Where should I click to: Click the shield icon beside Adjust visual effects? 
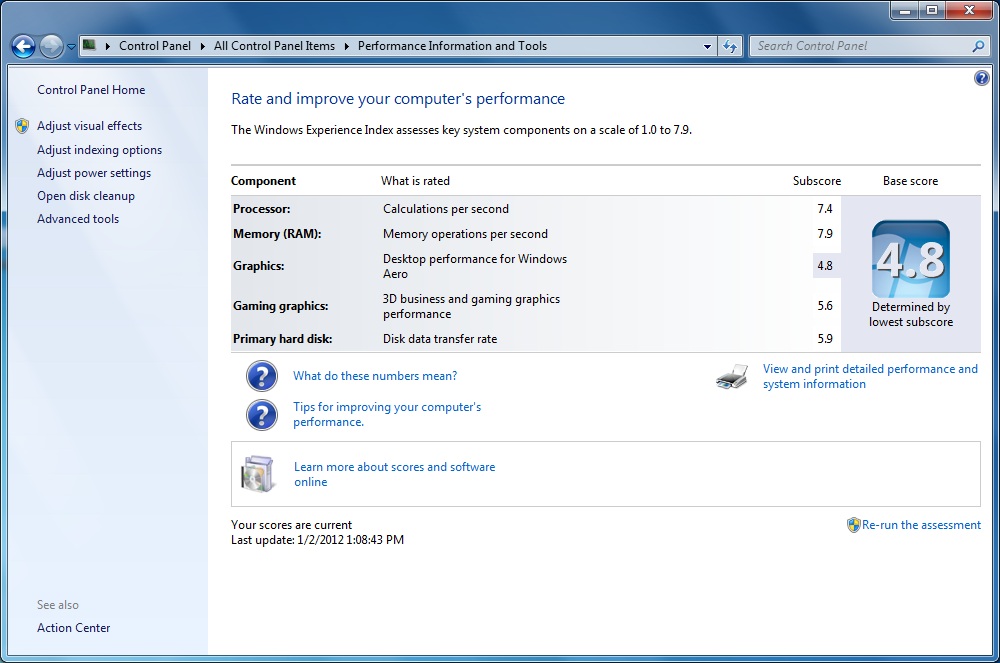(22, 126)
